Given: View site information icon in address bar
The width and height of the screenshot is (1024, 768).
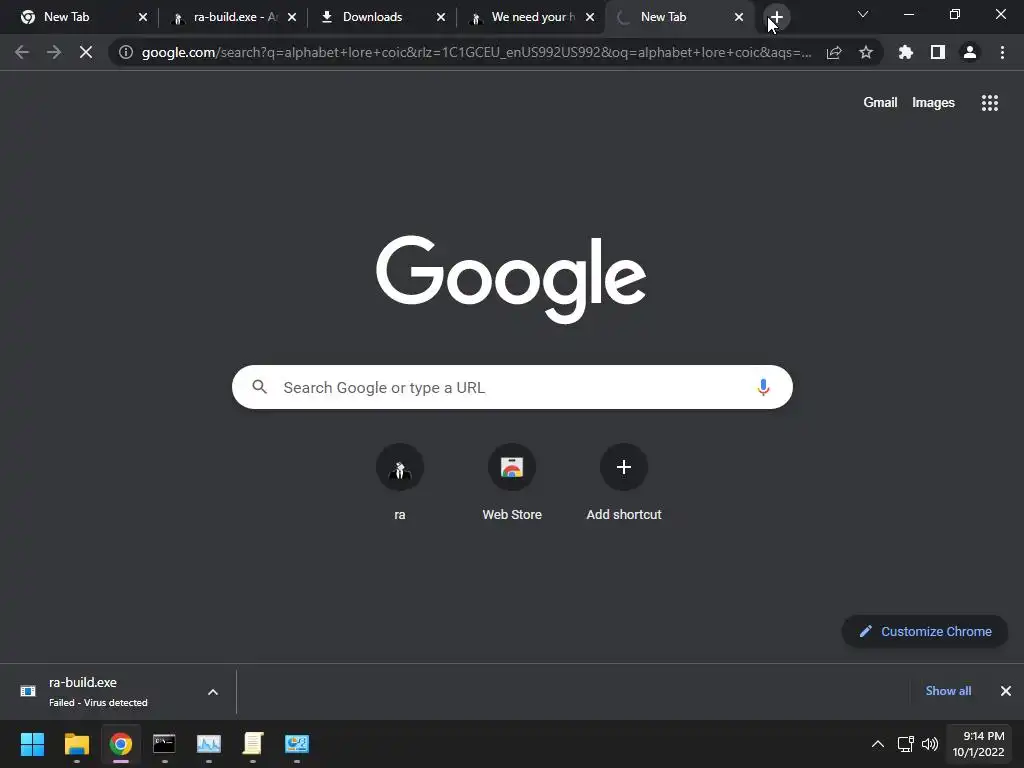Looking at the screenshot, I should (x=126, y=52).
